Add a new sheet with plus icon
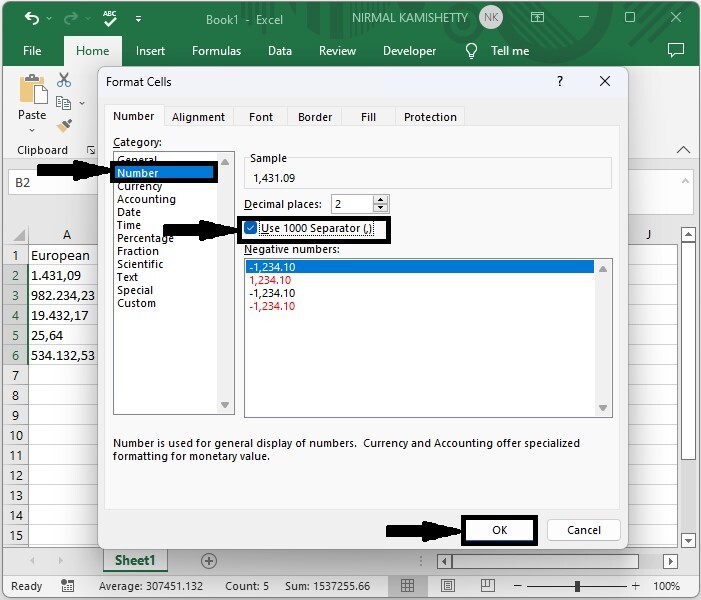The image size is (701, 600). (209, 561)
